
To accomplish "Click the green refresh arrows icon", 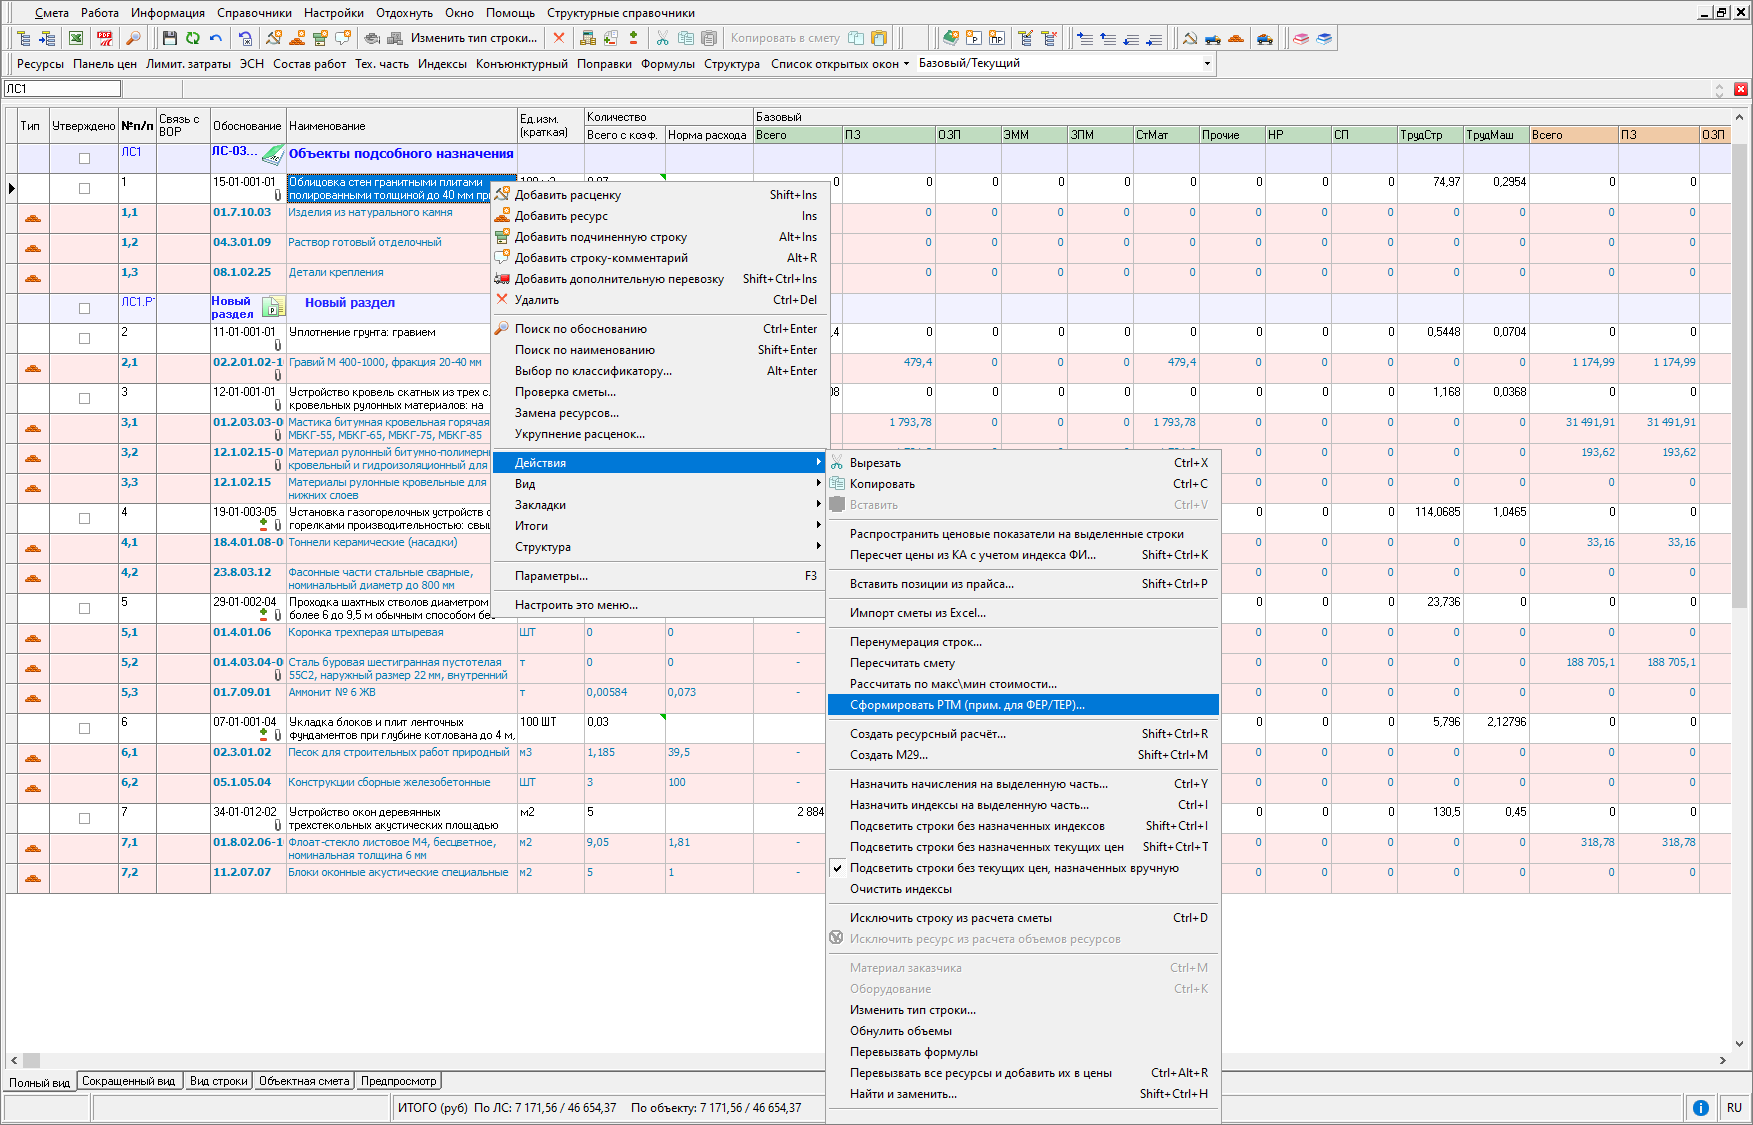I will 192,38.
